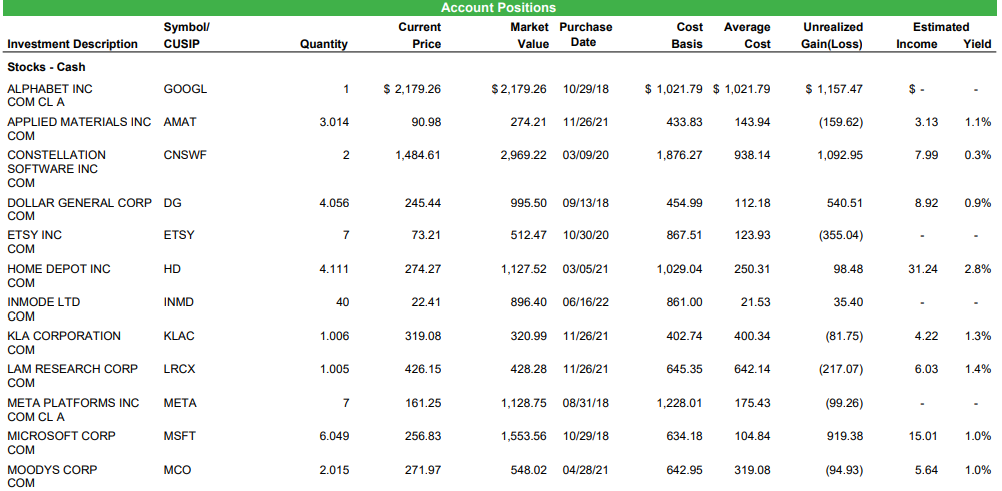Click Constellation estimated income 7.99
Image resolution: width=1002 pixels, height=491 pixels.
[x=926, y=155]
